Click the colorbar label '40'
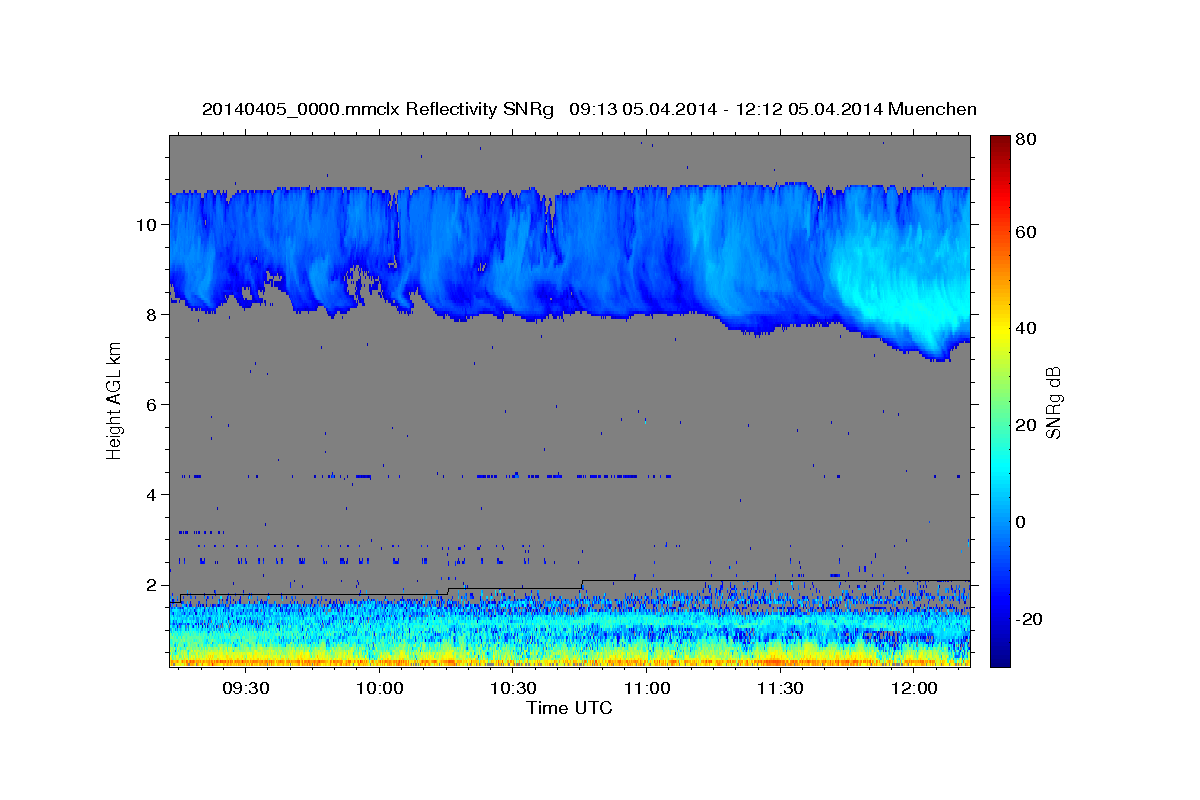Screen dimensions: 1200x800 coord(1025,328)
